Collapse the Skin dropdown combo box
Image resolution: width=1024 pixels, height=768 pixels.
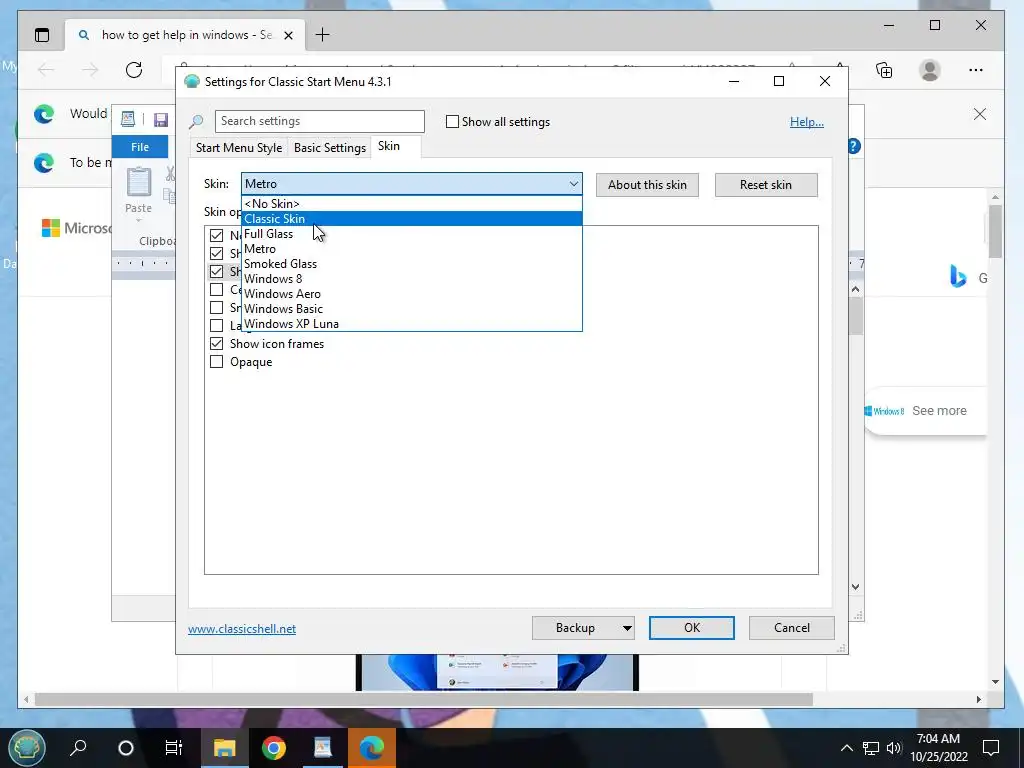coord(411,184)
